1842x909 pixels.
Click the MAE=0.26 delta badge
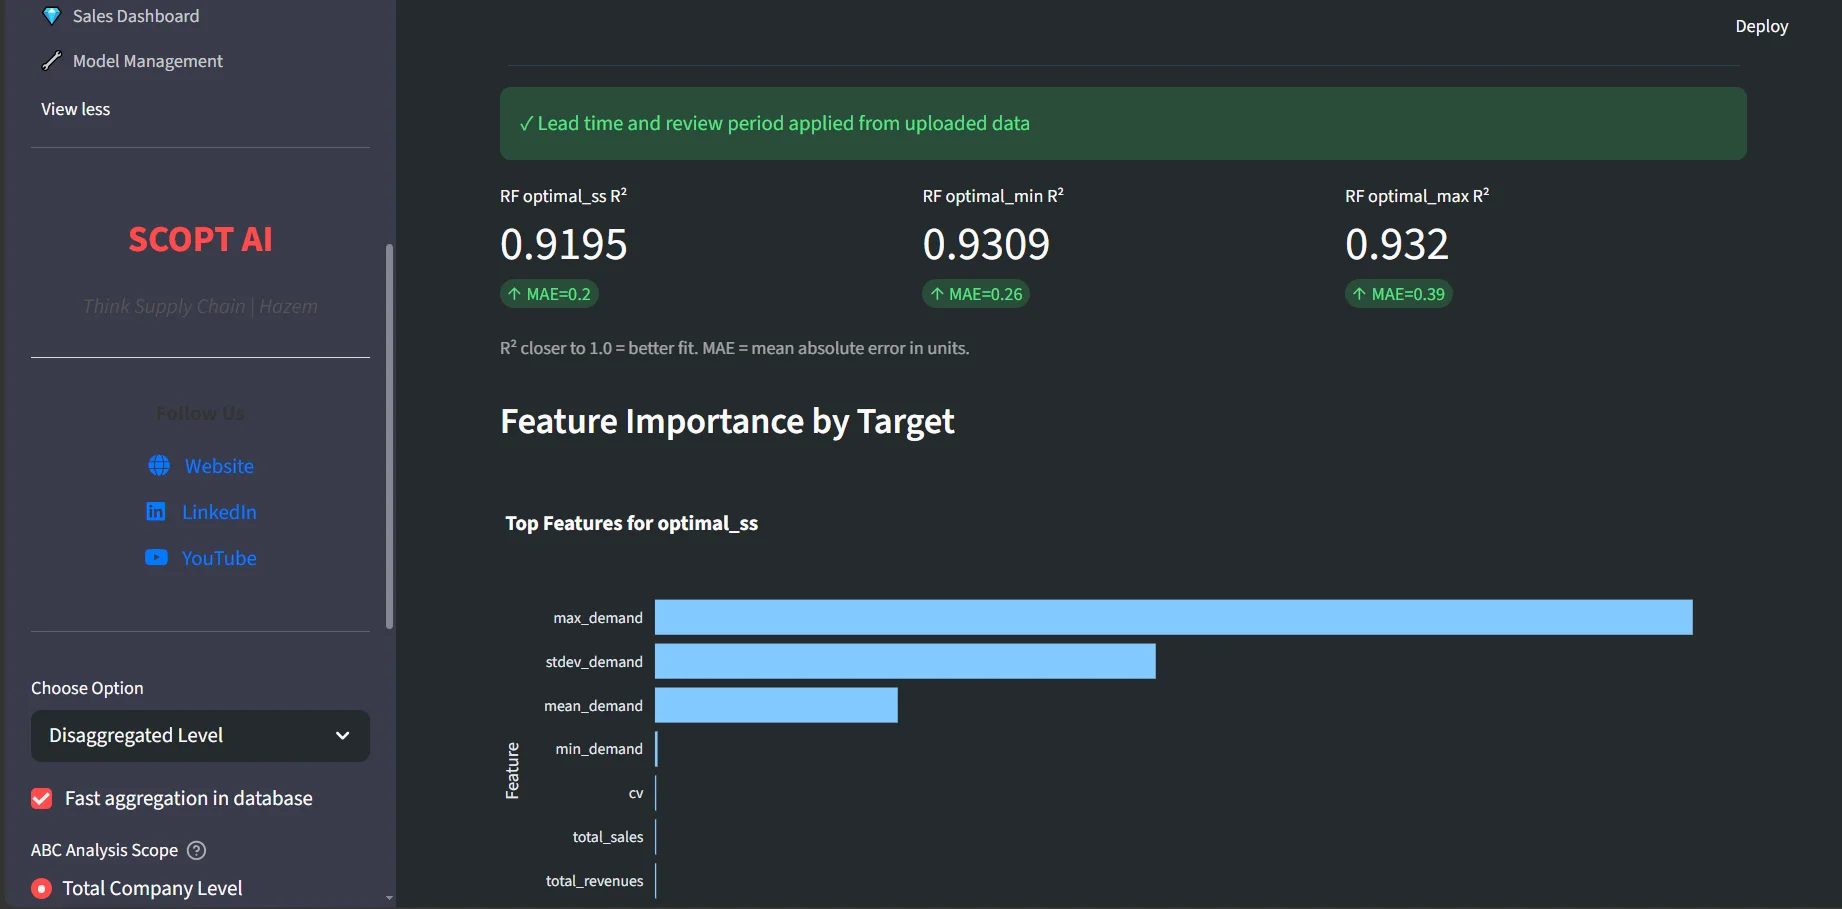tap(976, 294)
